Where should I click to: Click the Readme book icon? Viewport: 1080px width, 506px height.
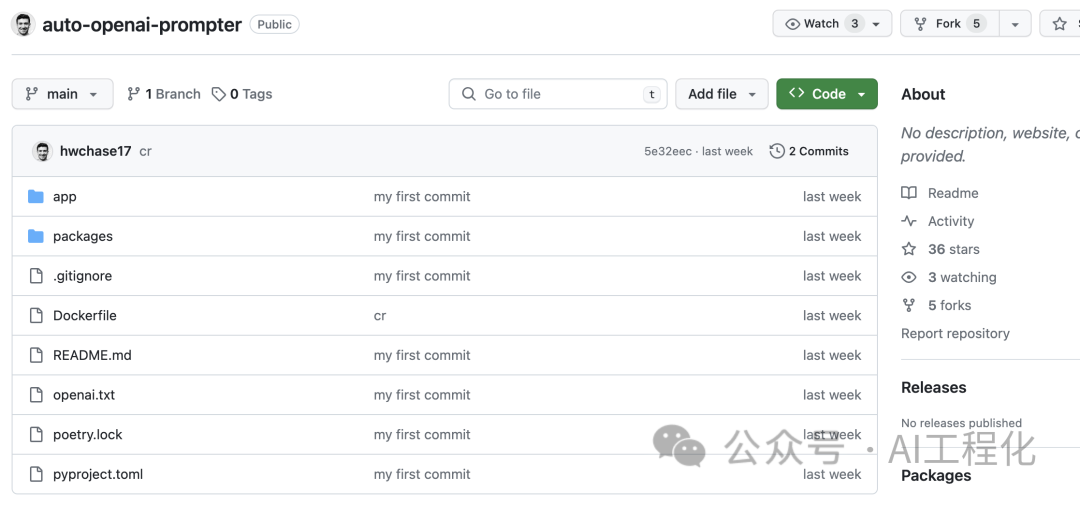point(909,193)
